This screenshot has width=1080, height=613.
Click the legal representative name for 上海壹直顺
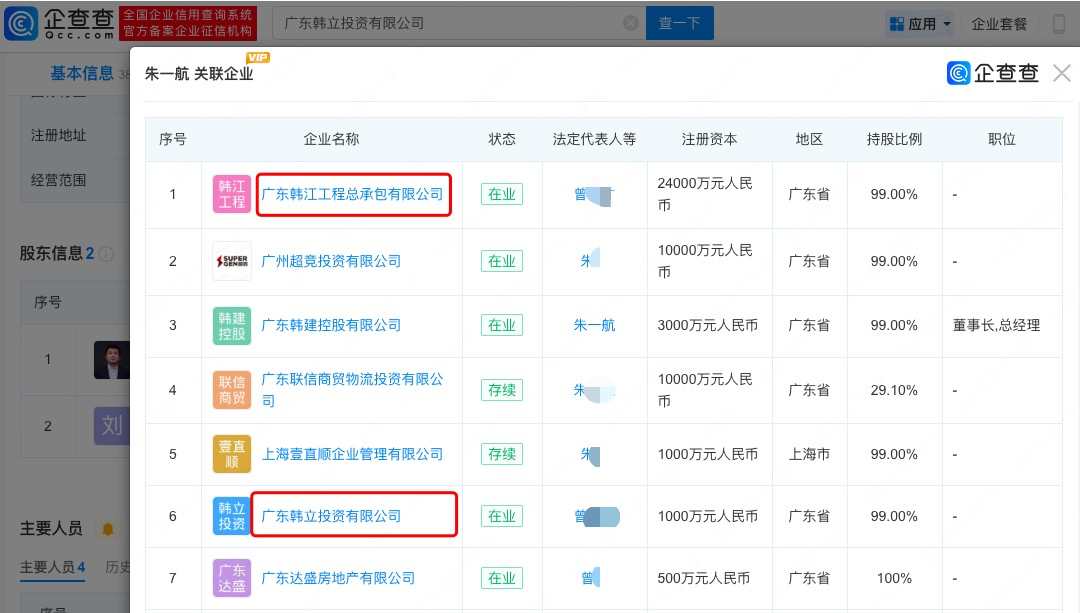coord(590,455)
